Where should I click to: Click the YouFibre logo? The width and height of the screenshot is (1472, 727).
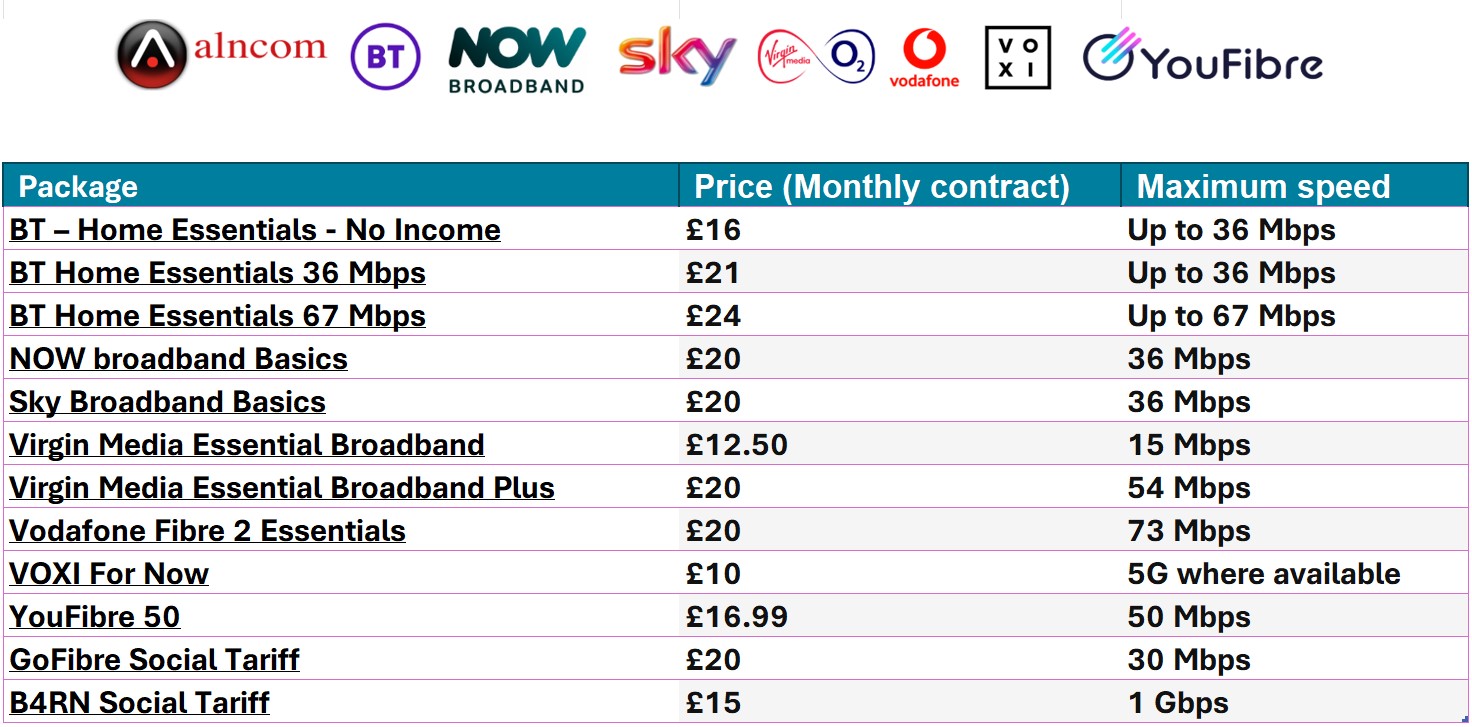[1203, 58]
